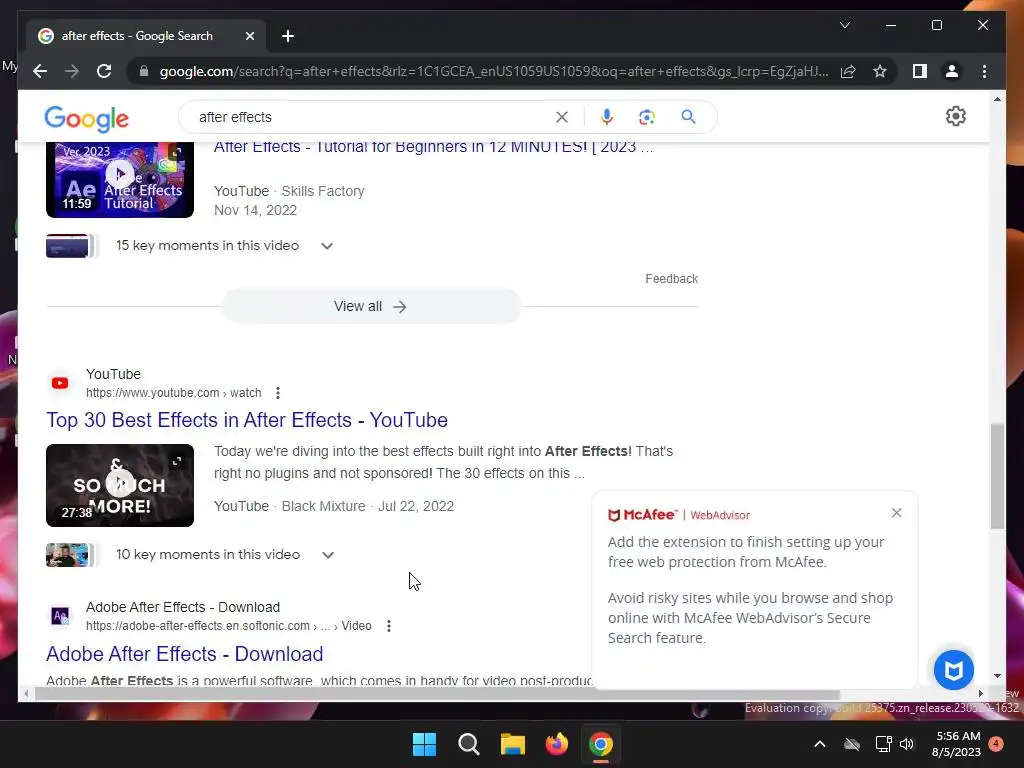Open the Chrome three-dot menu
Screen dimensions: 1024x768
click(984, 71)
